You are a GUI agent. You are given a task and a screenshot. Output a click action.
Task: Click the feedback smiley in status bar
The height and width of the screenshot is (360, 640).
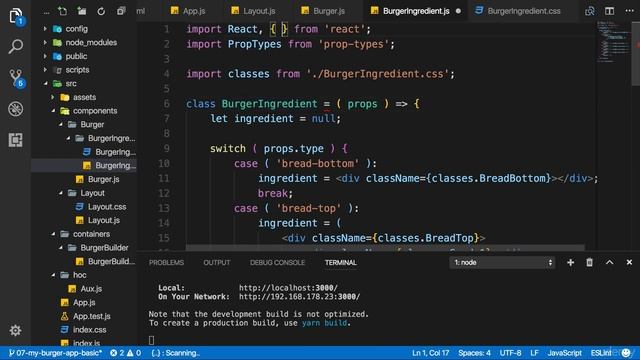[626, 353]
